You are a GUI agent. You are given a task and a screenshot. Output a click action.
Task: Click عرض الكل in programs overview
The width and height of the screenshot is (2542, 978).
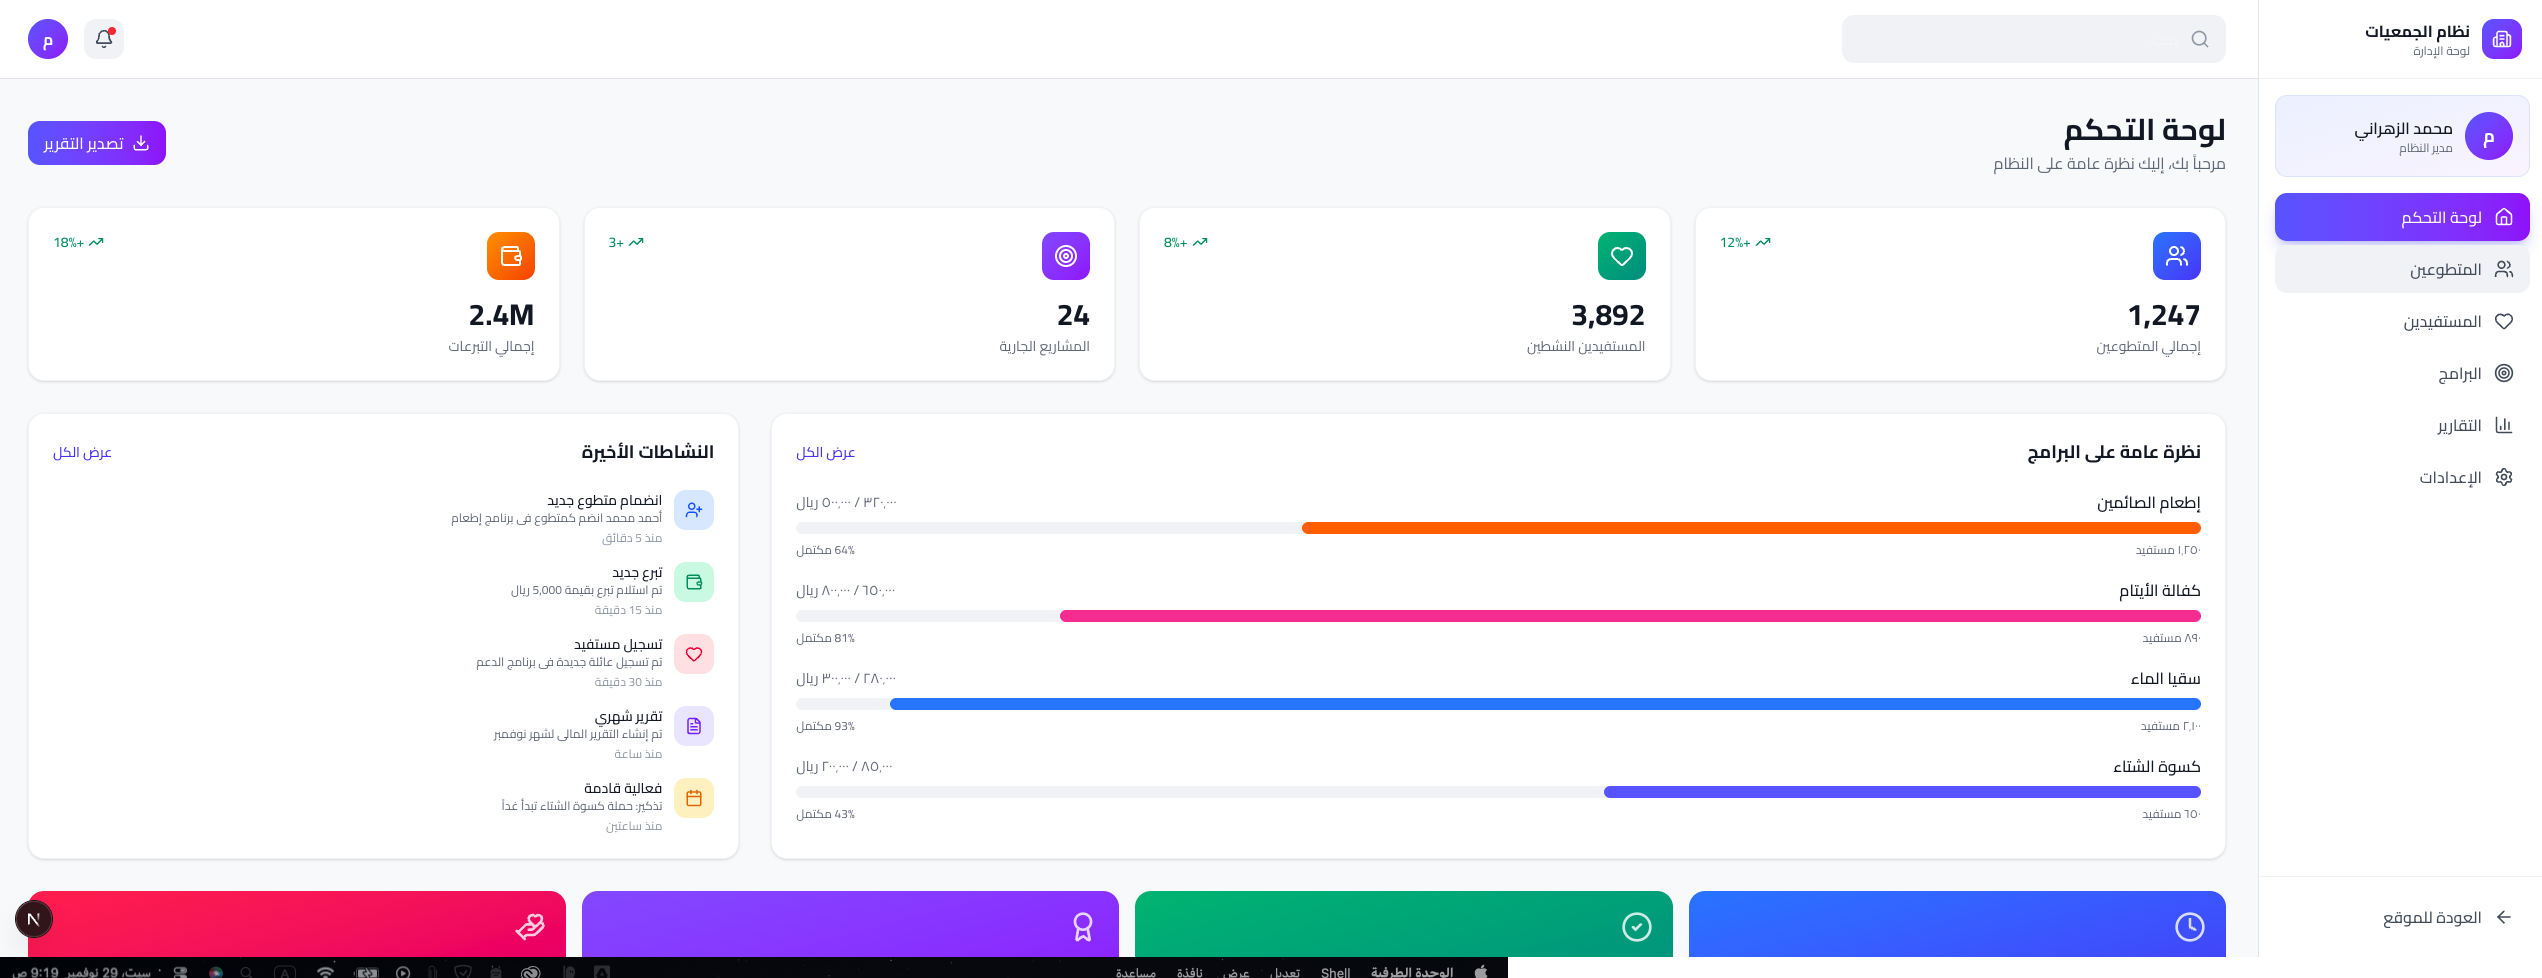pyautogui.click(x=825, y=452)
